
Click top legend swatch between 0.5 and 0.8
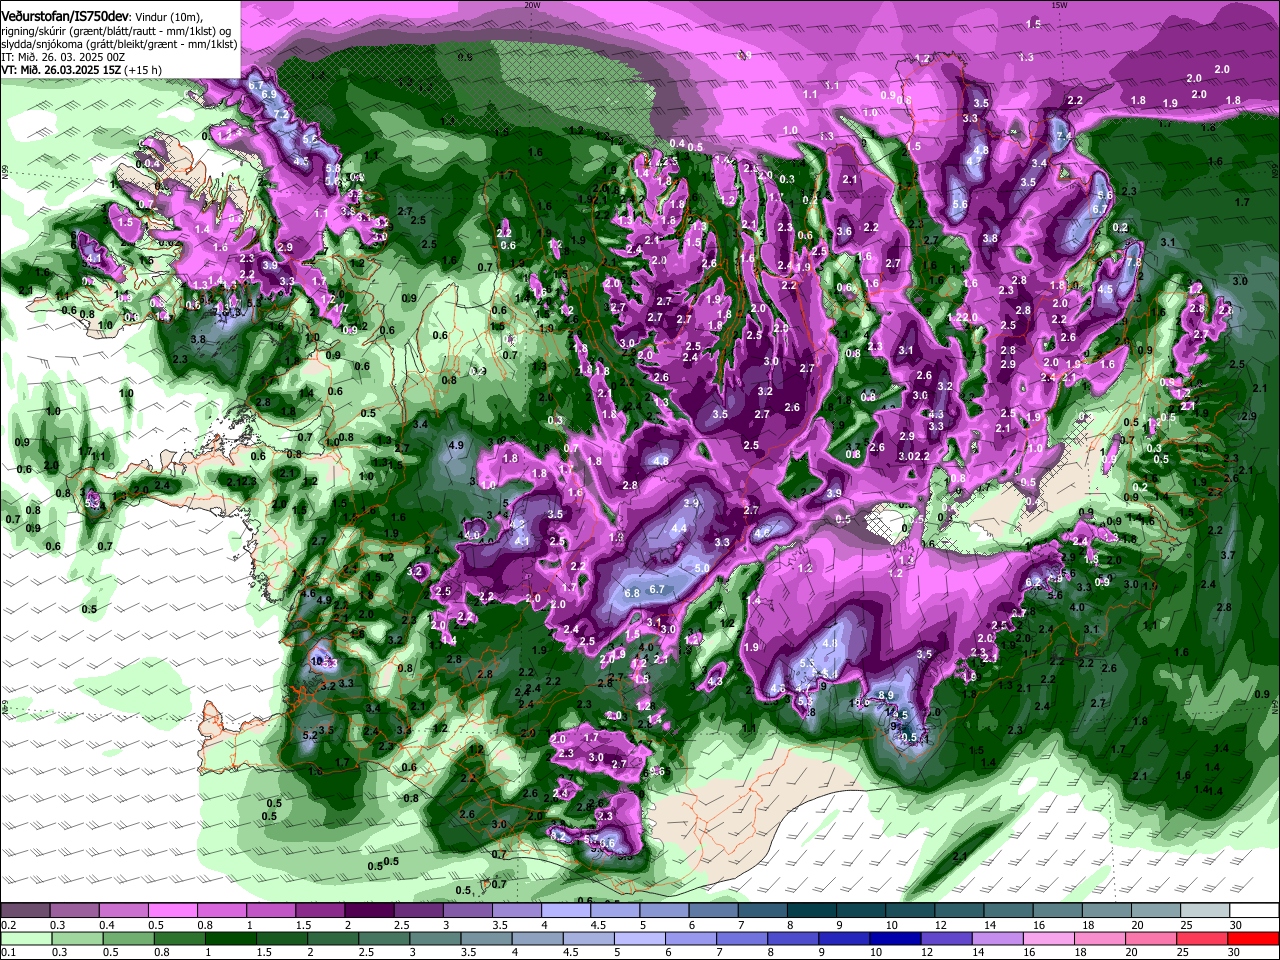point(173,911)
